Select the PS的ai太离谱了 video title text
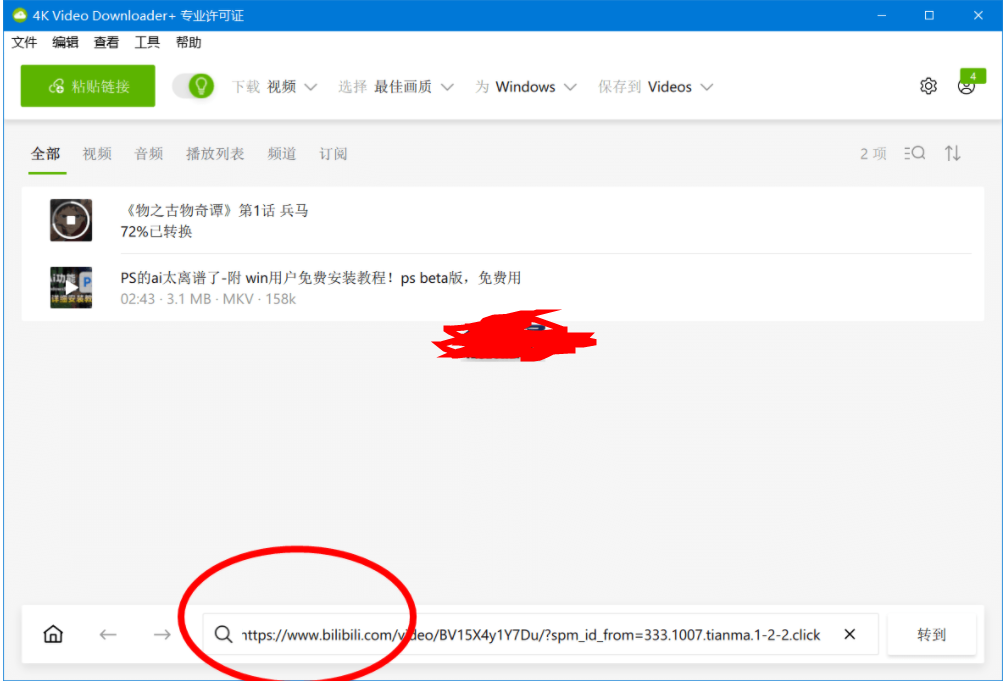The image size is (1008, 681). click(x=321, y=278)
